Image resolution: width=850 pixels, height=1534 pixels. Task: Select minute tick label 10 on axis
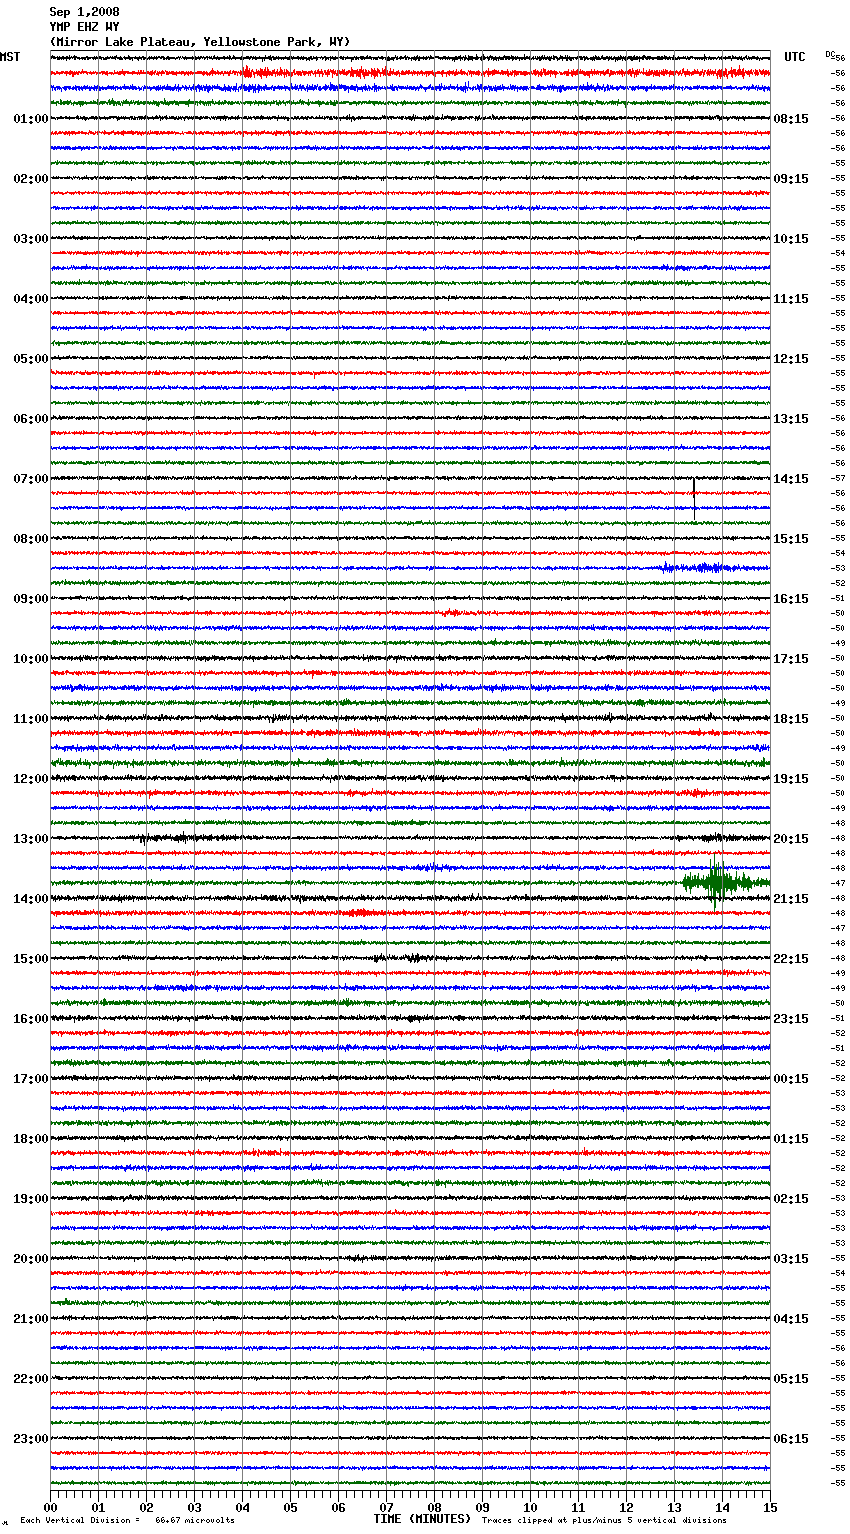click(x=531, y=1507)
